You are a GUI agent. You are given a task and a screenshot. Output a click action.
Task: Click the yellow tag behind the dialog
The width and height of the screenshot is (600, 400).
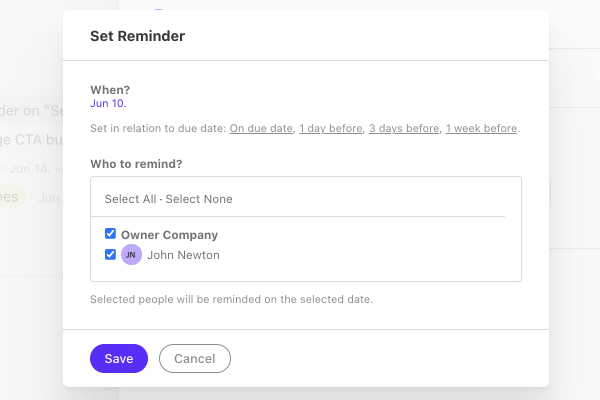click(12, 197)
